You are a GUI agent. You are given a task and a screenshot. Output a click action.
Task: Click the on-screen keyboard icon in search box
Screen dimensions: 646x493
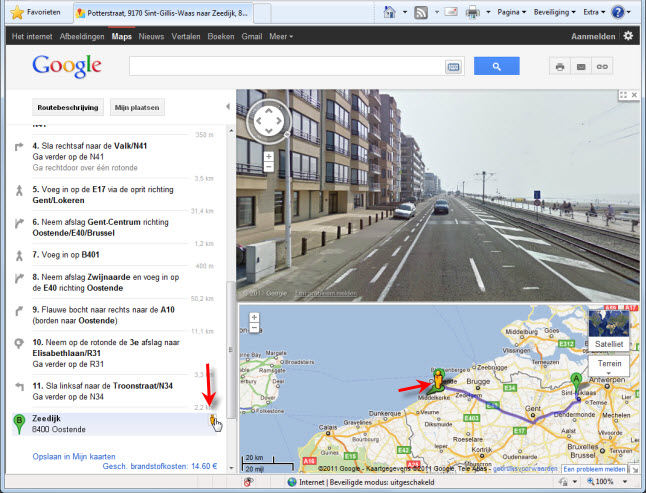coord(453,67)
